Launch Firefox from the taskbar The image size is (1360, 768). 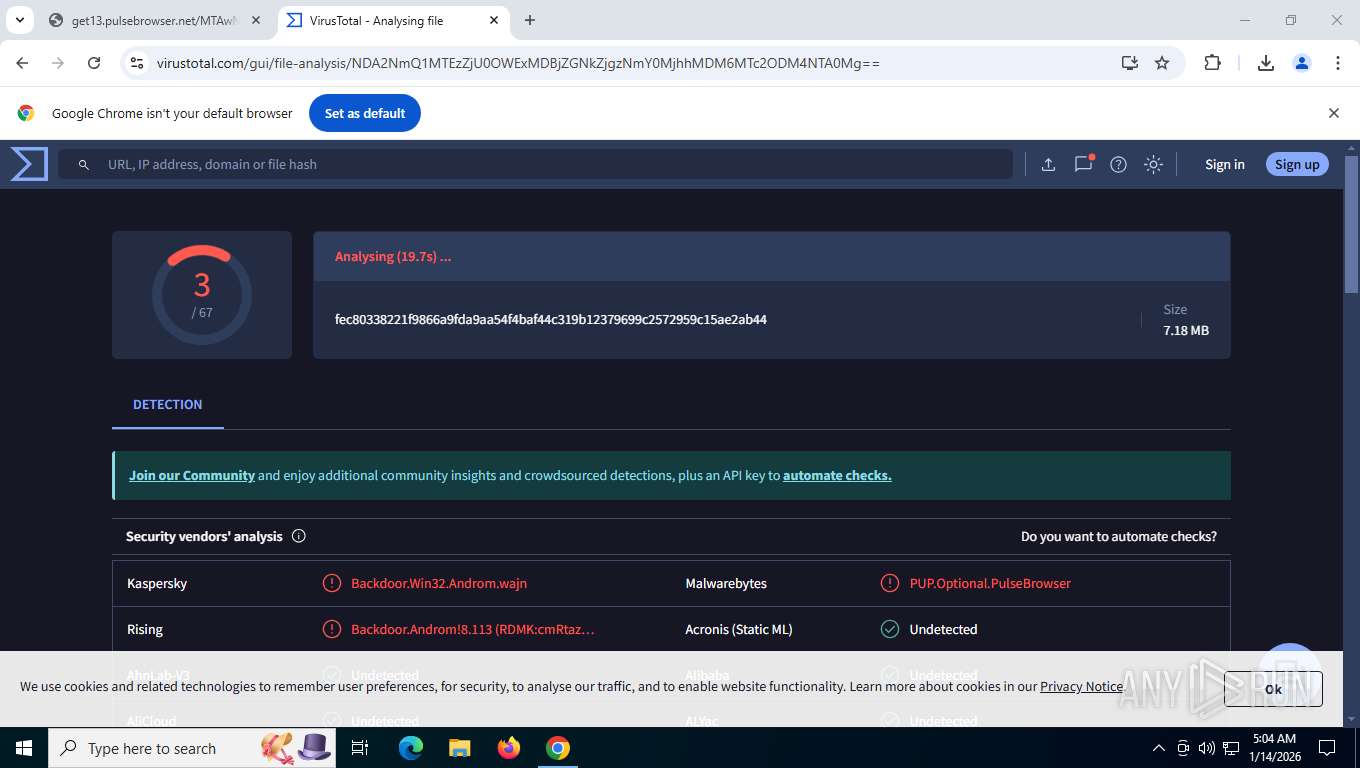(x=509, y=748)
